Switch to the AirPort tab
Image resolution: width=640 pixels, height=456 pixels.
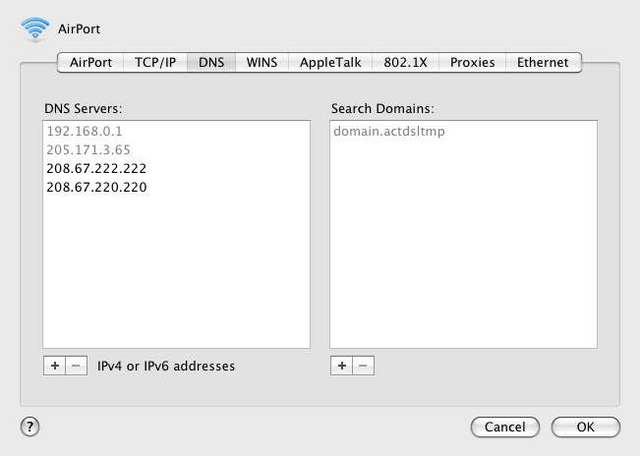point(91,62)
